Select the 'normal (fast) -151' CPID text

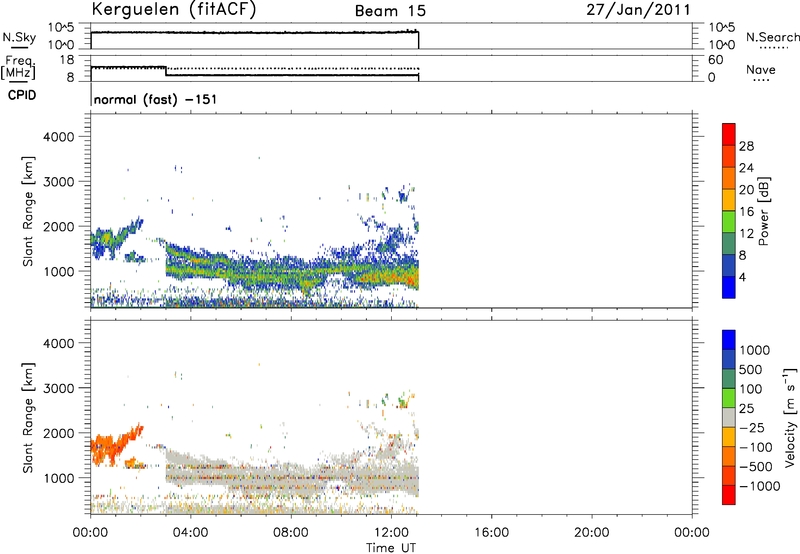155,99
